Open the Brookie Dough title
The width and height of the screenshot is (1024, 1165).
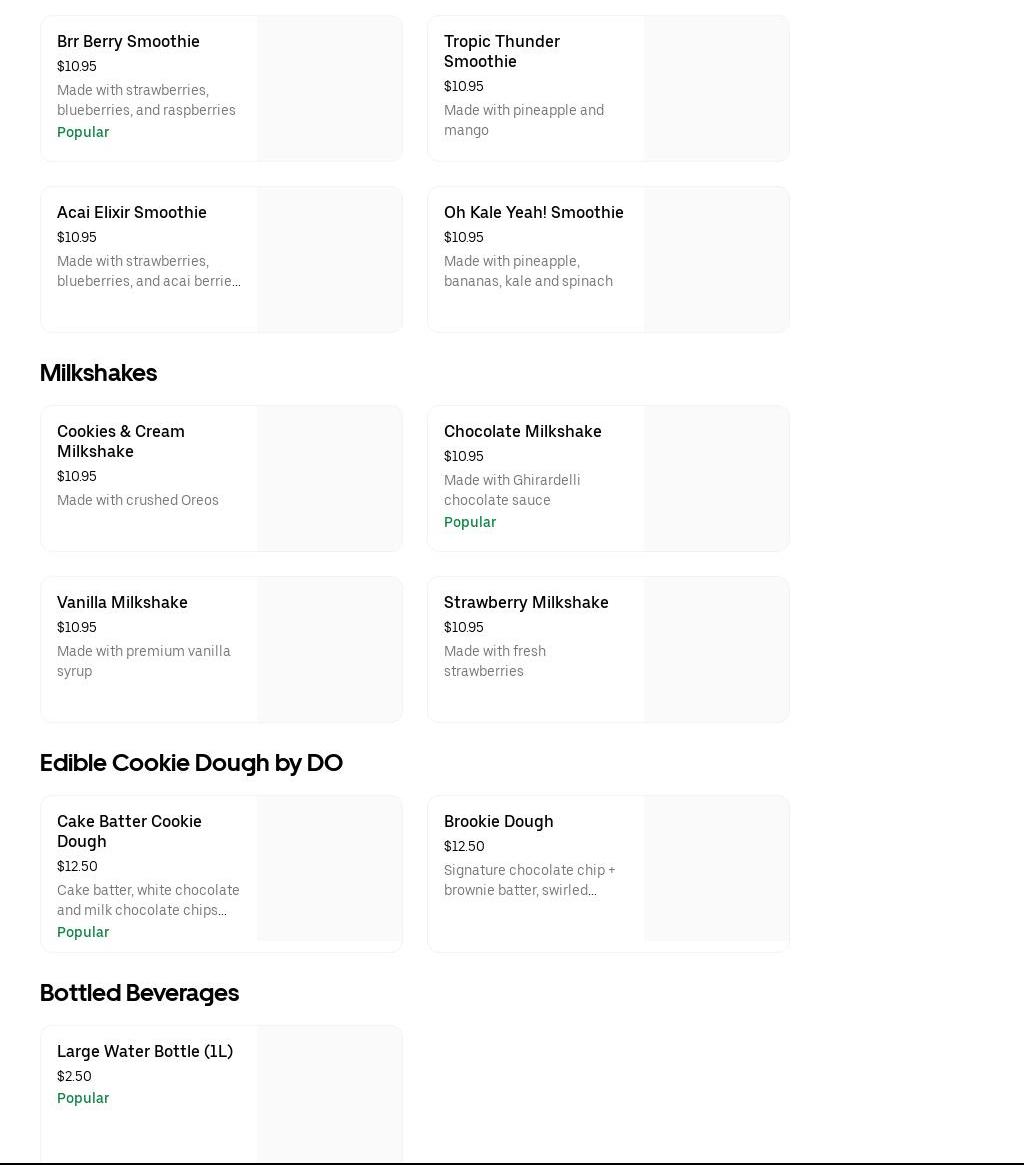coord(498,822)
